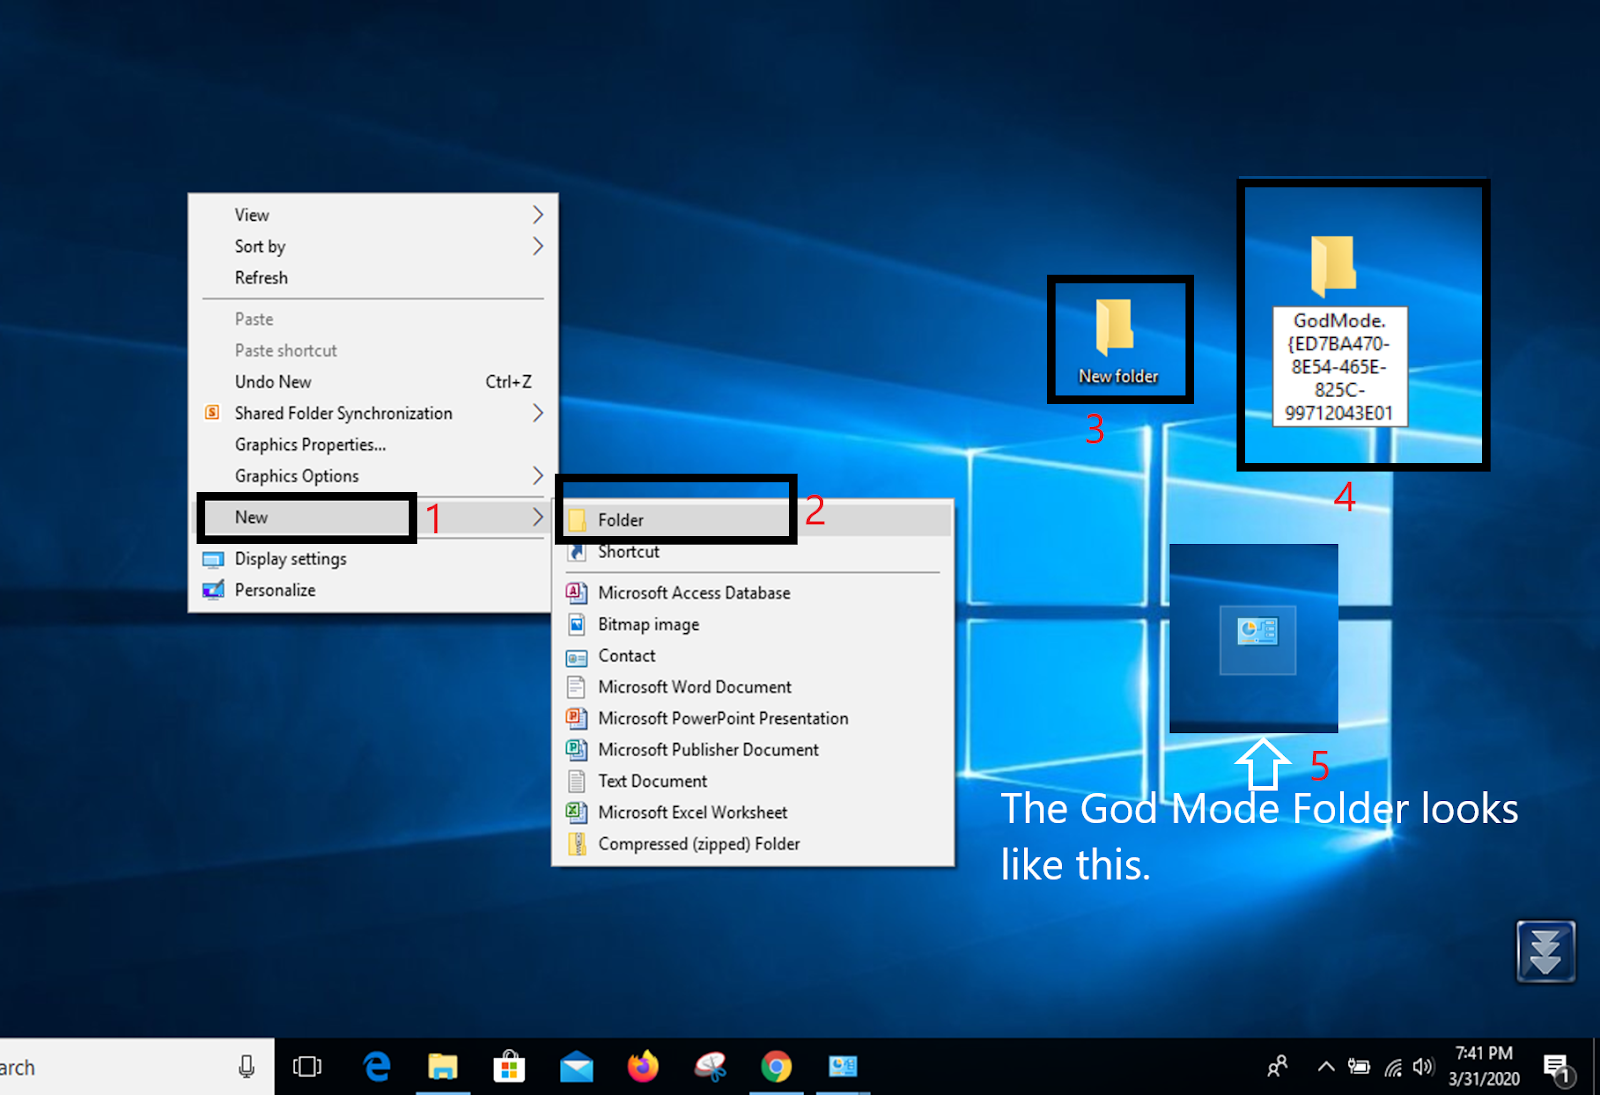
Task: Expand the View submenu
Action: (251, 214)
